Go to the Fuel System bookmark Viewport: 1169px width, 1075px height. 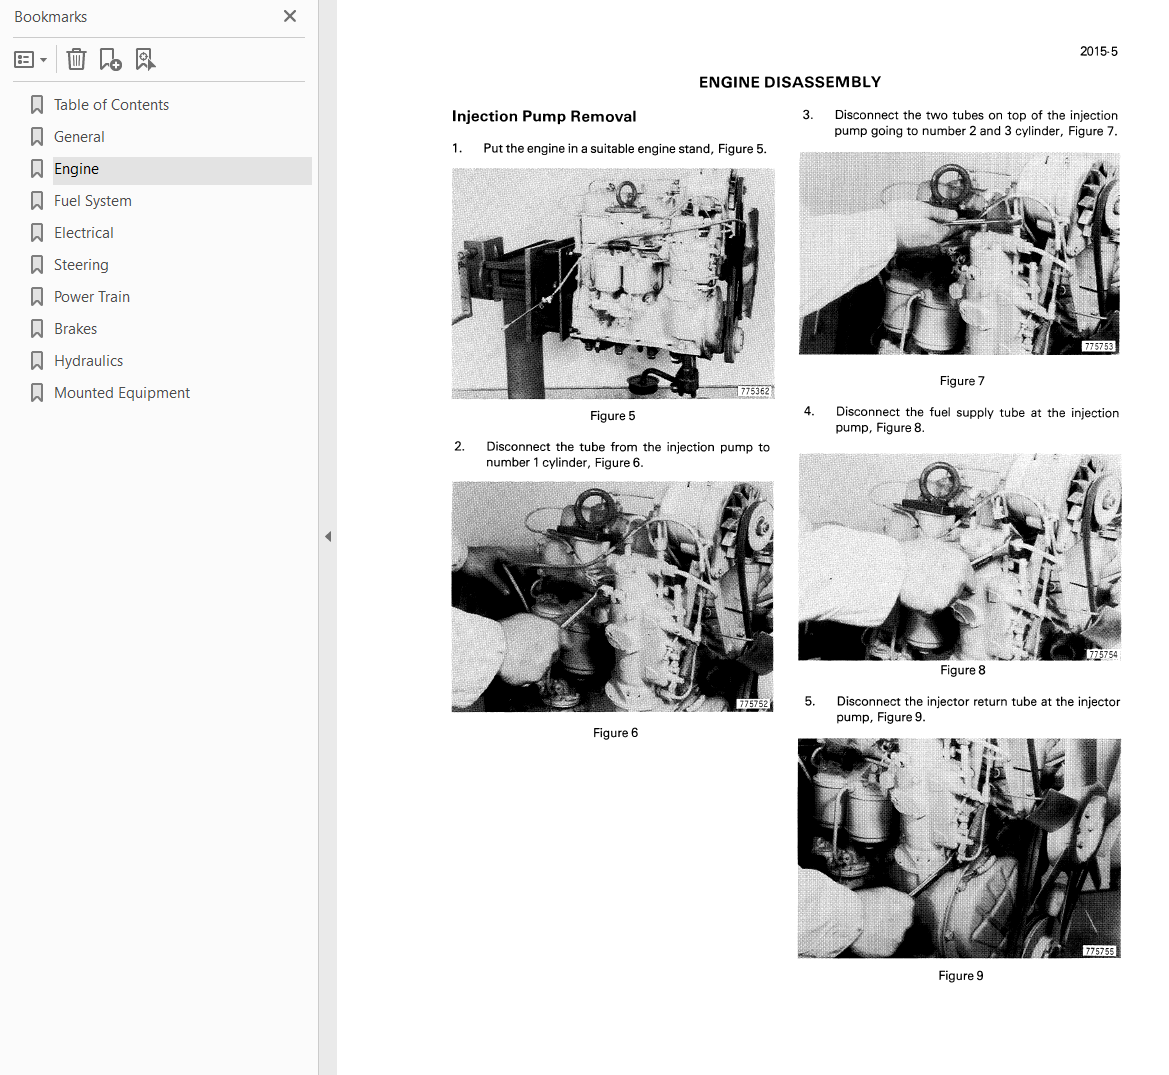pos(92,201)
